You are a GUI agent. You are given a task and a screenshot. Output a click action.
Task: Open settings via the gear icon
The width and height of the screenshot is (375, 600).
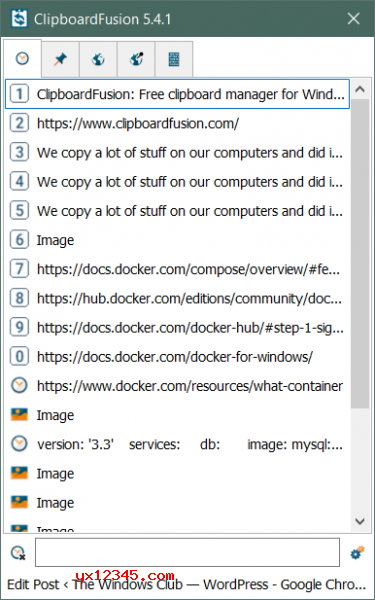[x=357, y=553]
